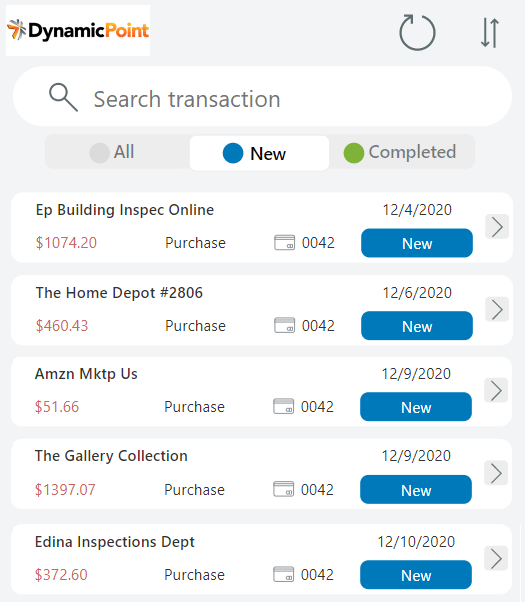The width and height of the screenshot is (525, 602).
Task: Select the Completed filter option
Action: coord(402,152)
